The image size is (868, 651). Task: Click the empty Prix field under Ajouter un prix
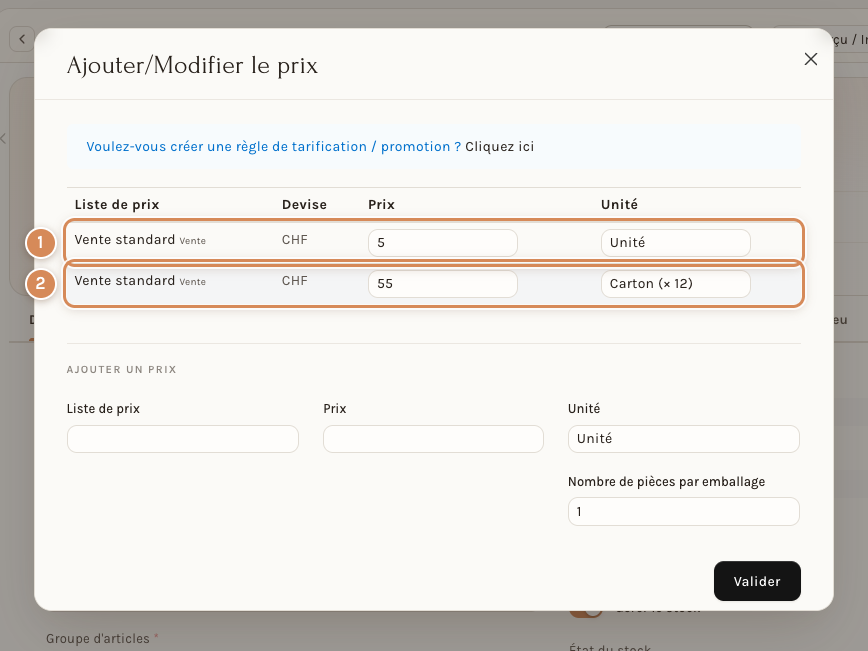tap(433, 439)
